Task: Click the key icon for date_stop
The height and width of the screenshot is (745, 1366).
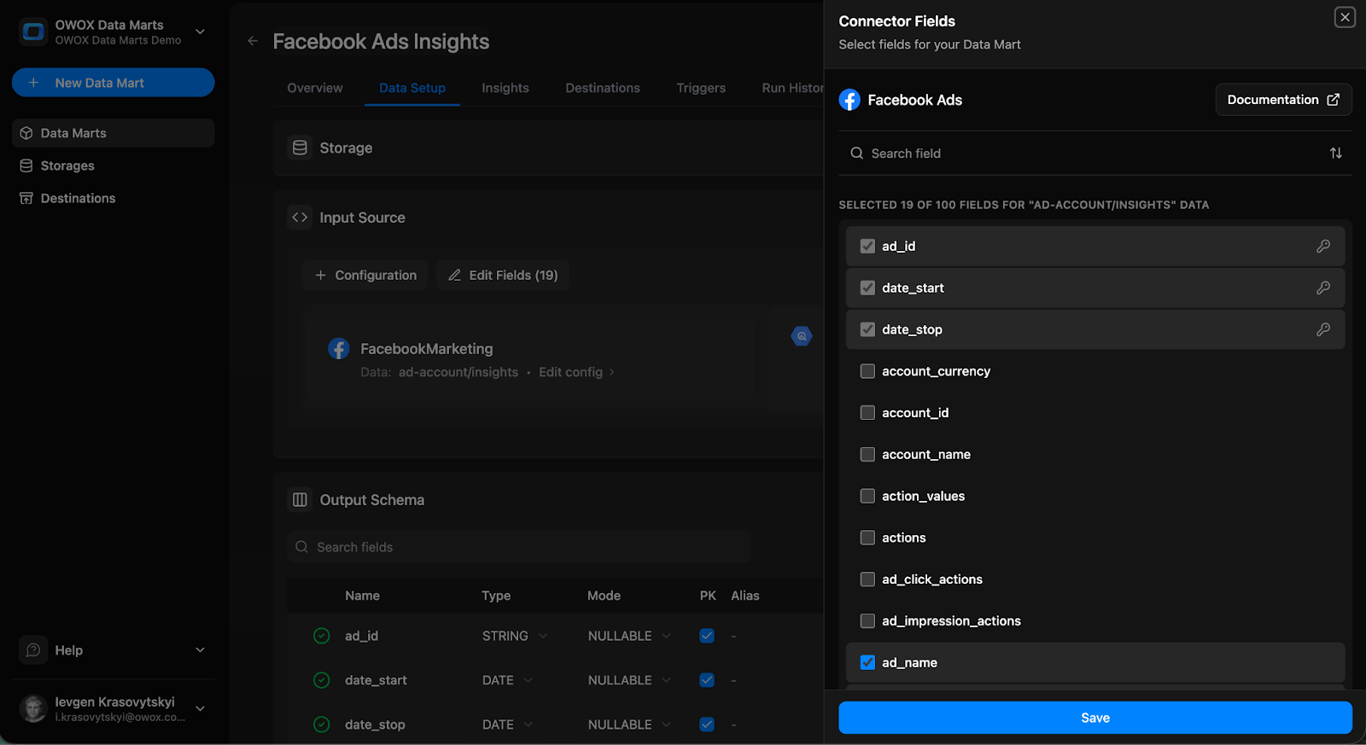Action: 1323,329
